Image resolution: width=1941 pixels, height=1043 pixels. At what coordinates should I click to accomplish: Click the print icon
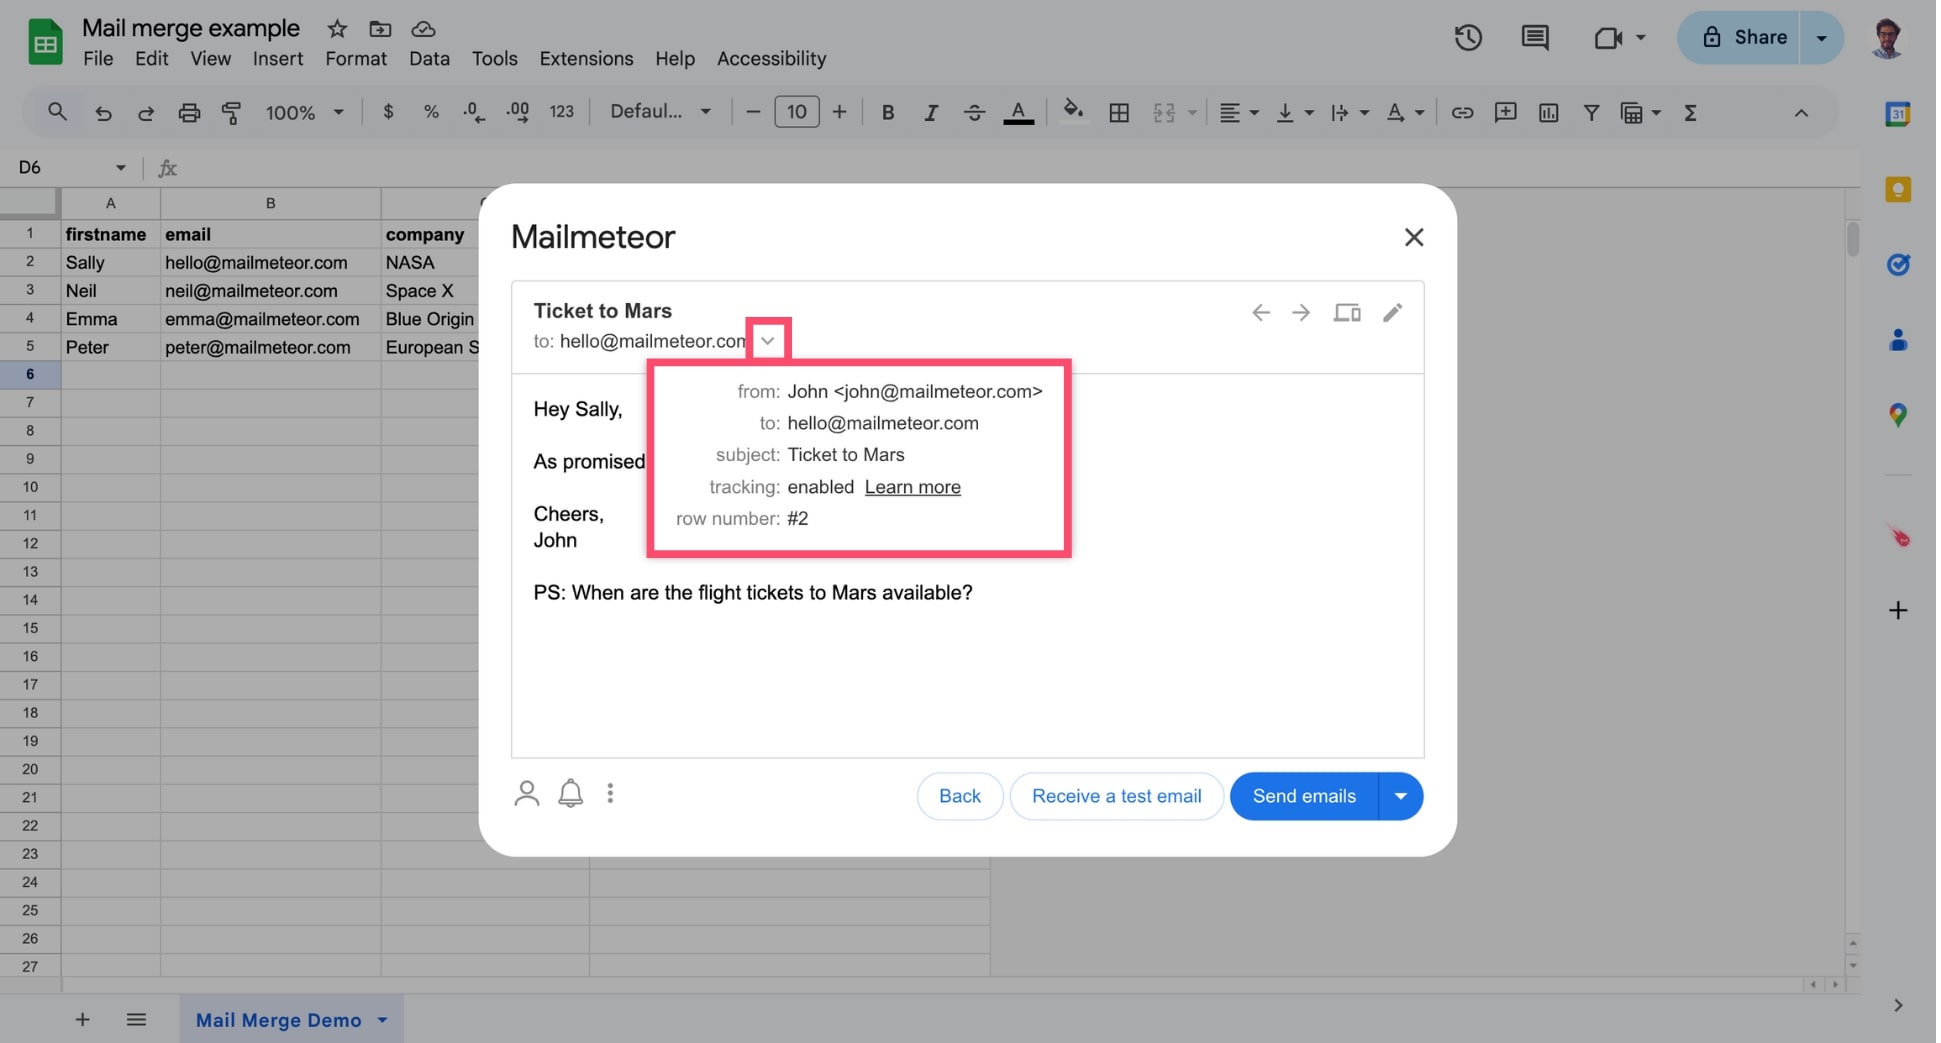tap(189, 113)
